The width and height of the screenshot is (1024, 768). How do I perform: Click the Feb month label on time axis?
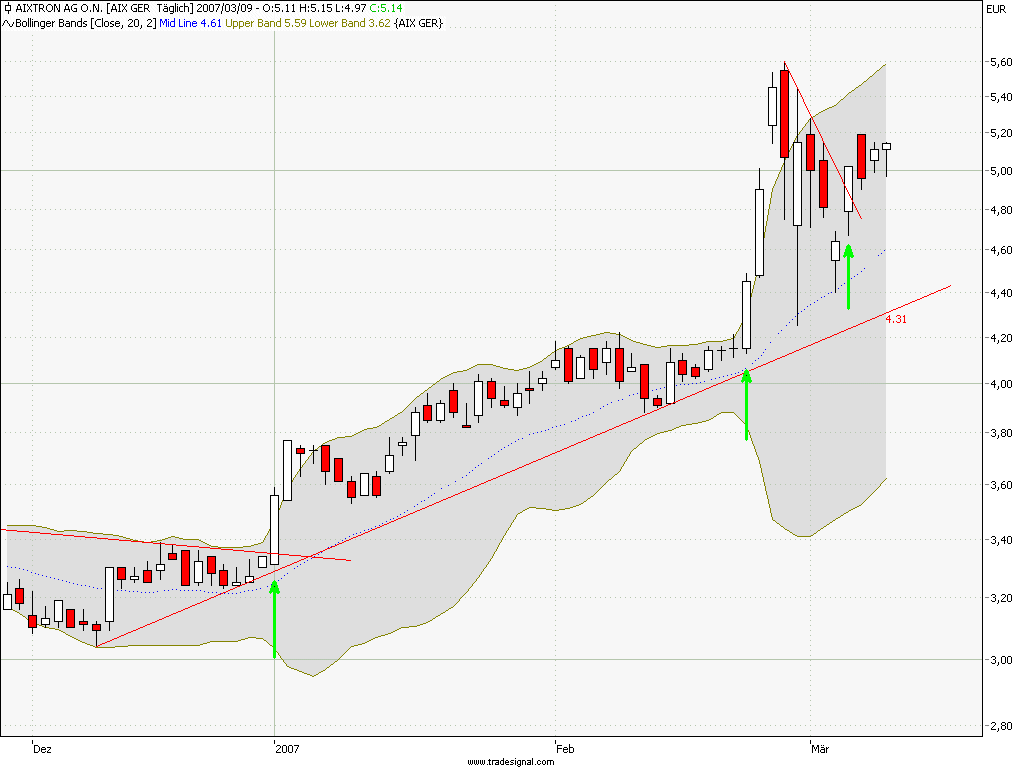tap(565, 749)
